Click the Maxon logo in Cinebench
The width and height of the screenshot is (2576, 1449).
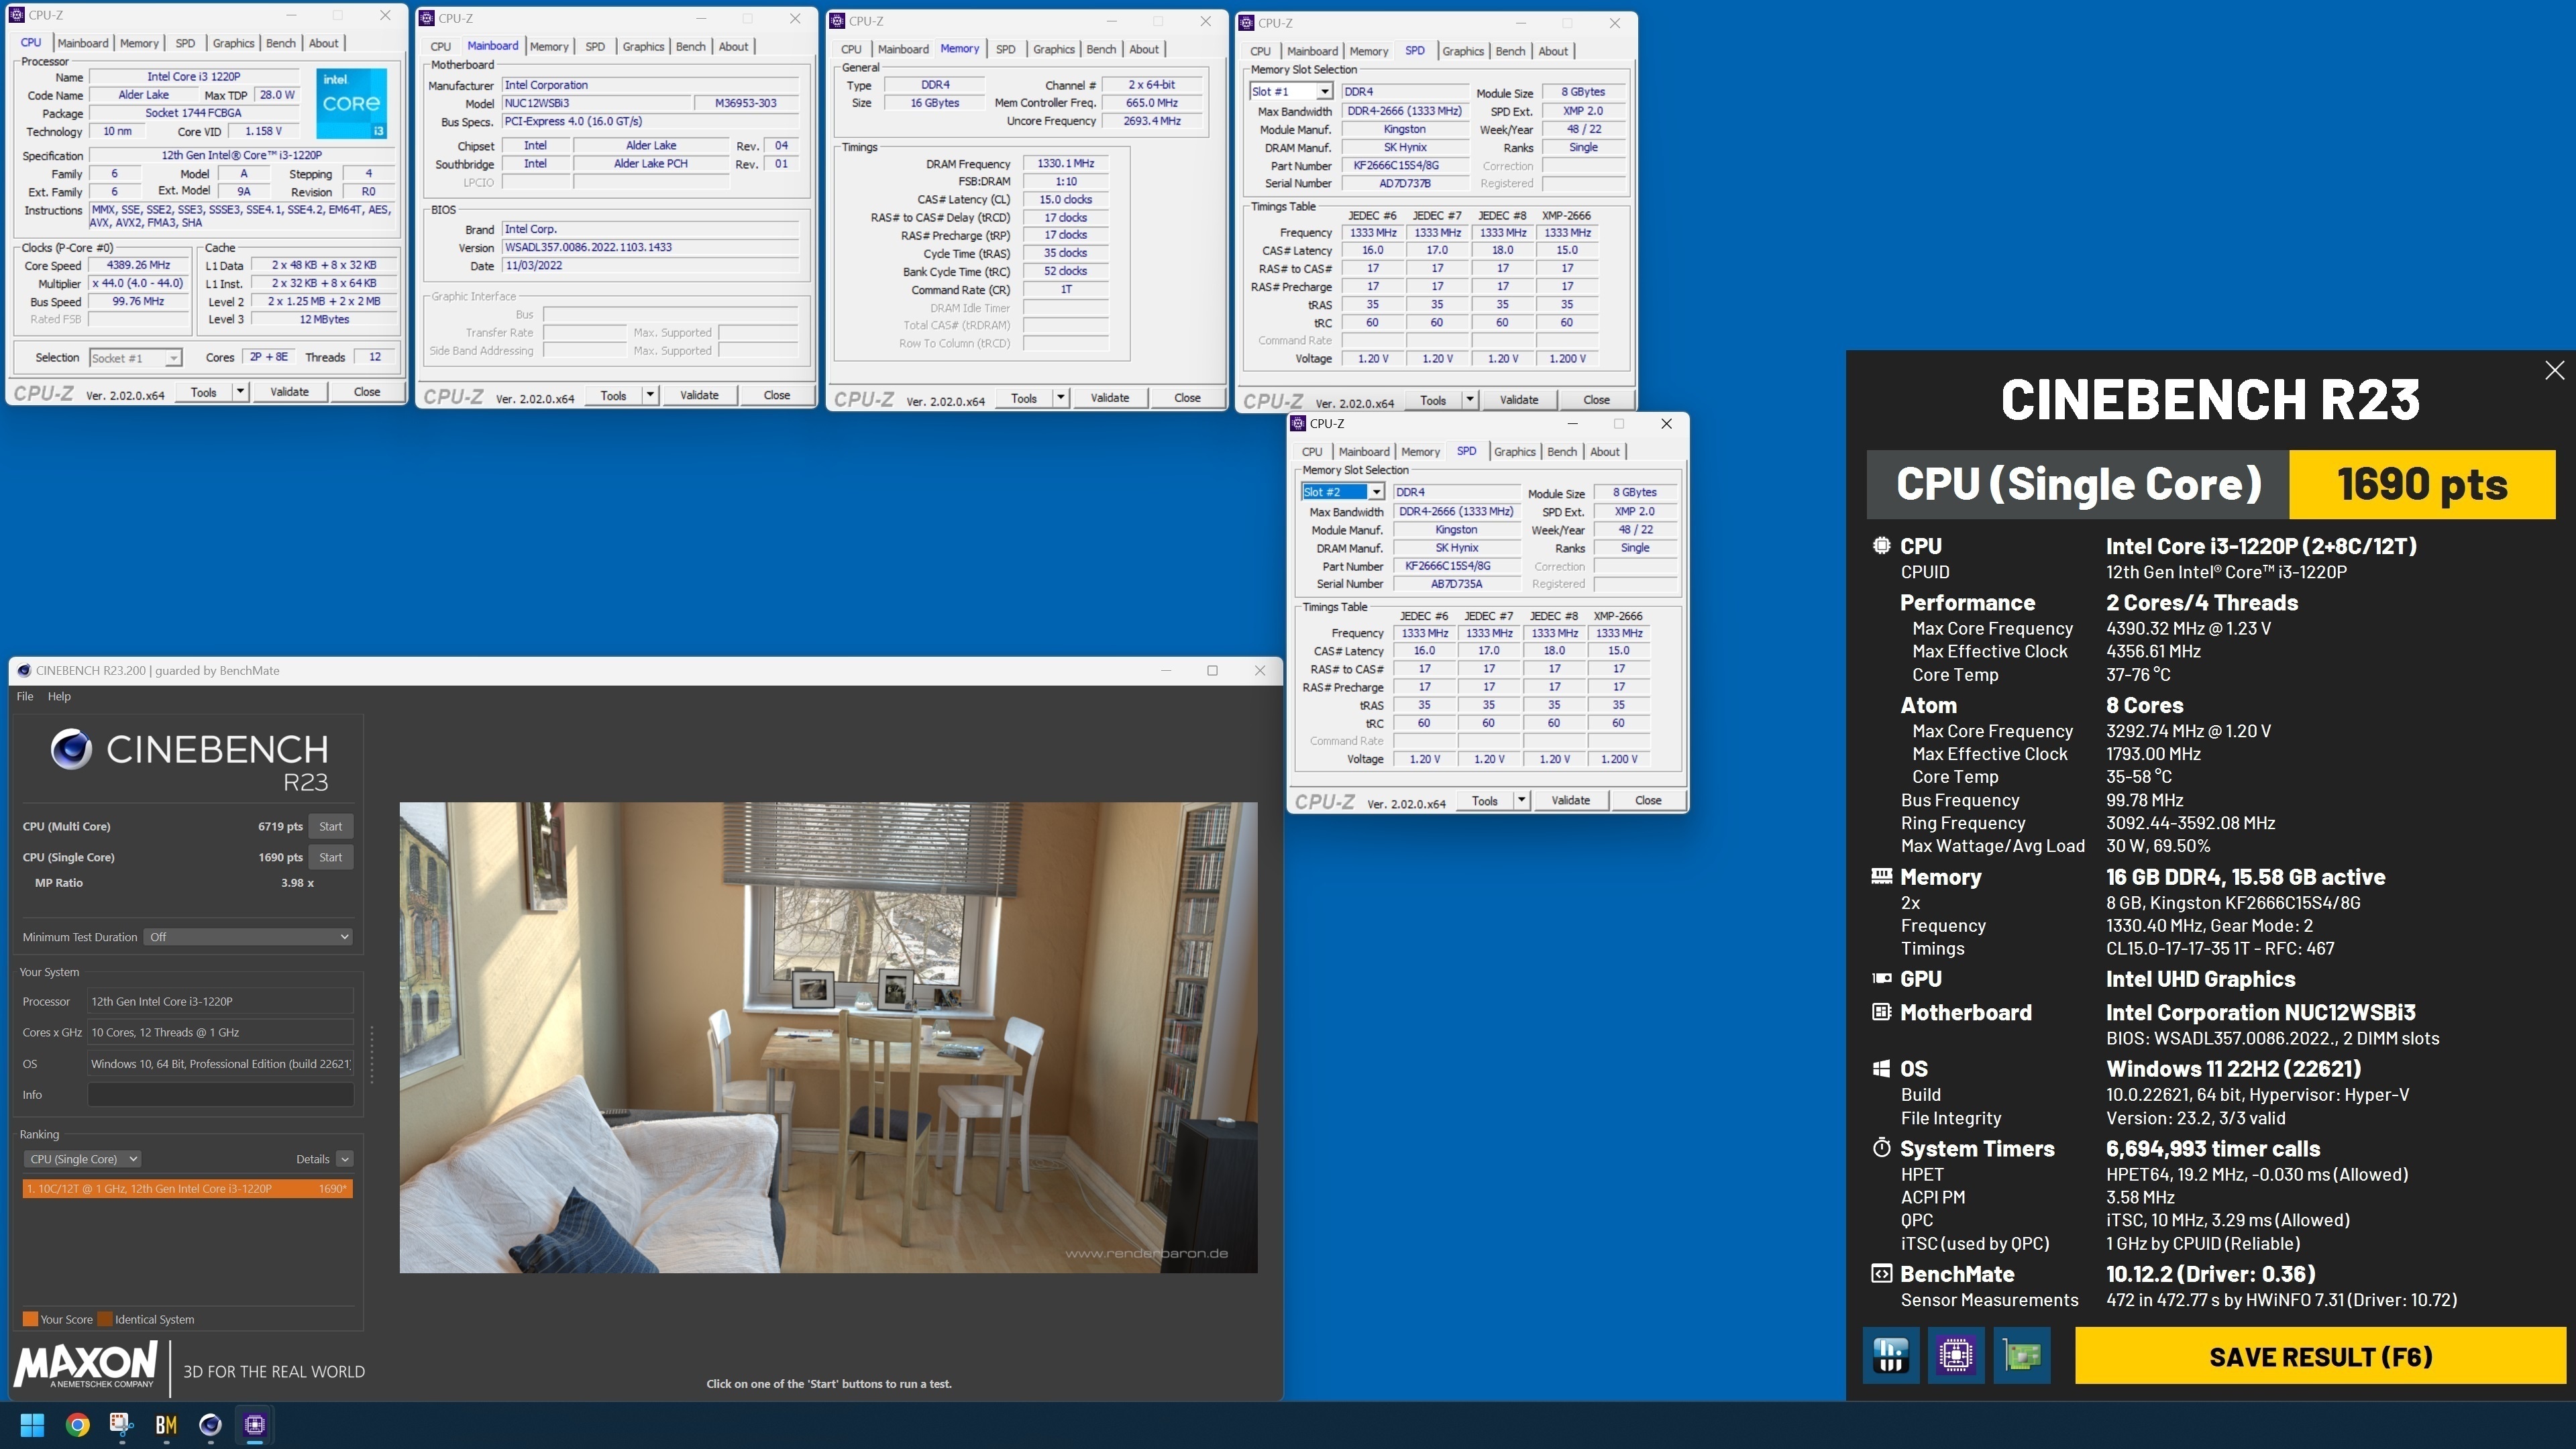click(87, 1366)
